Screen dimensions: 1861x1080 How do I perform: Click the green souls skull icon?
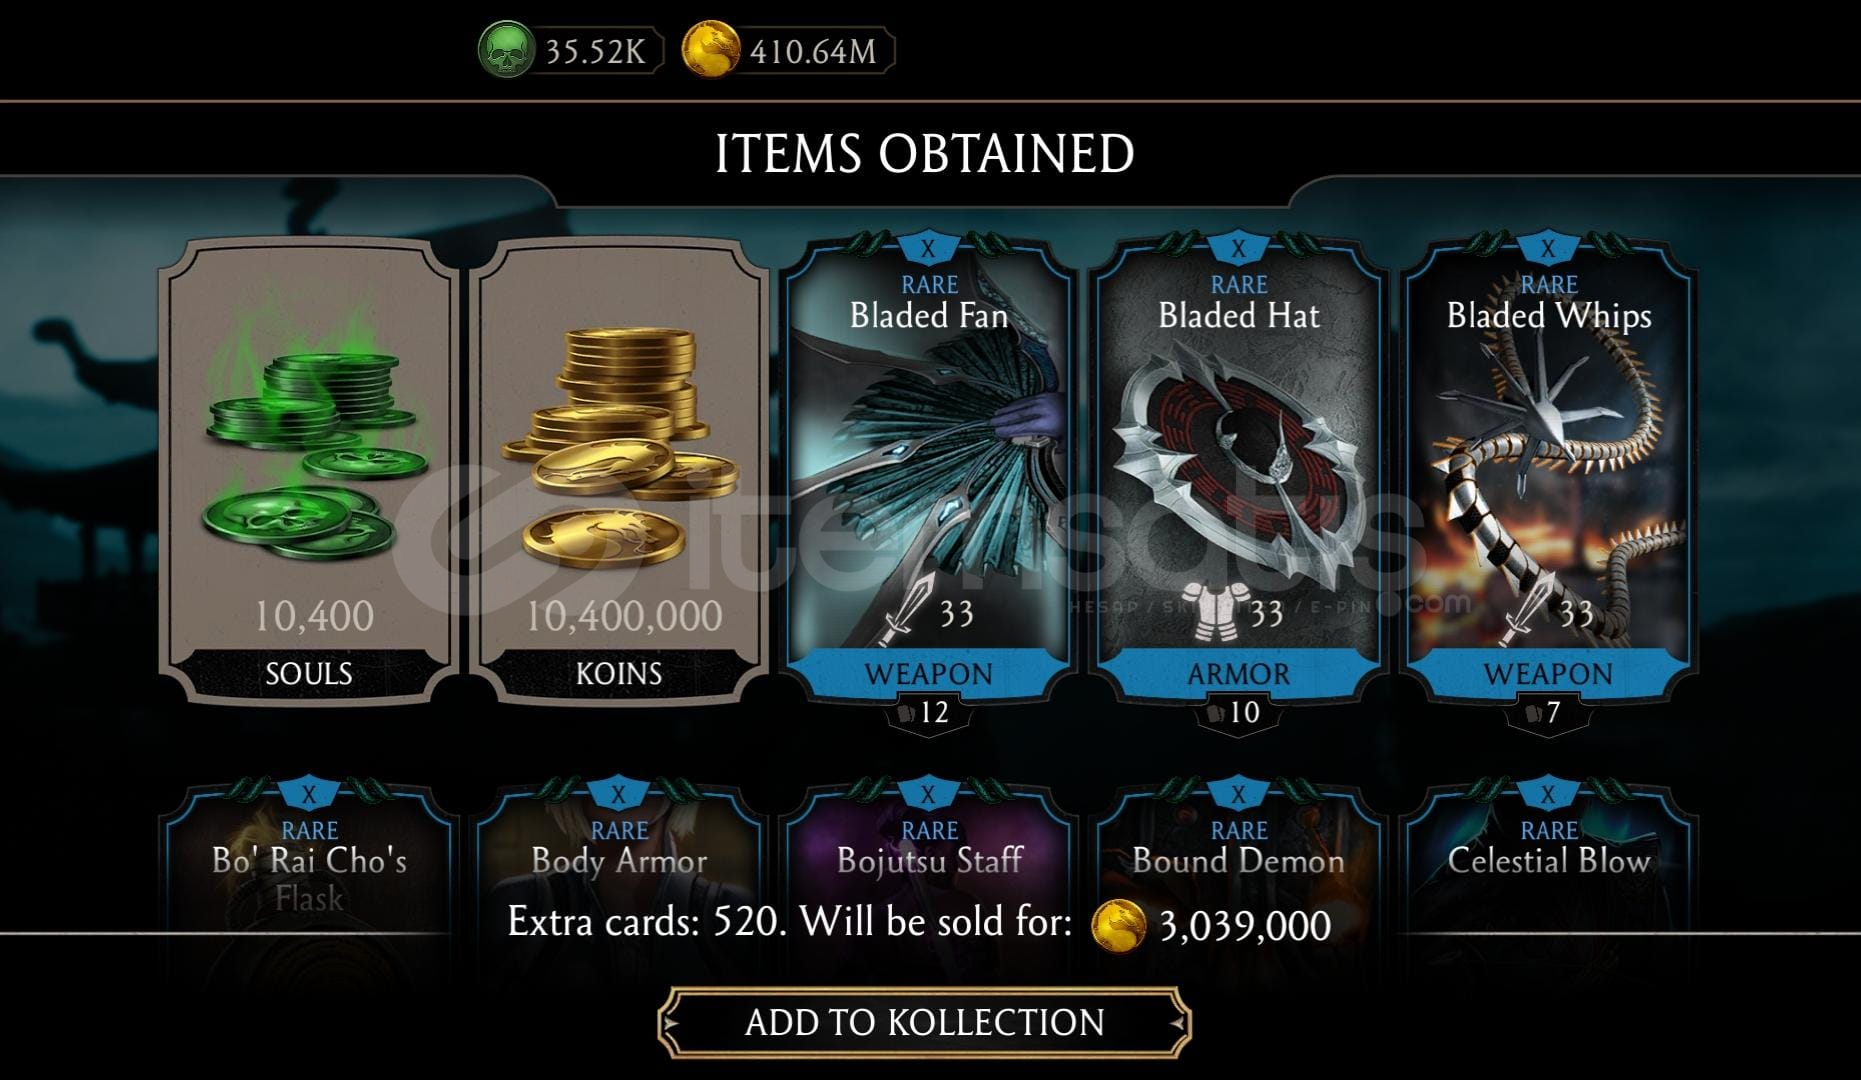pyautogui.click(x=507, y=50)
